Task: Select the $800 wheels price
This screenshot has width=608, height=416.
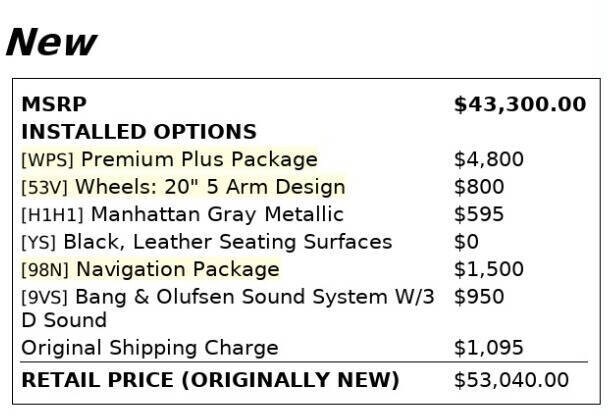Action: pos(479,187)
